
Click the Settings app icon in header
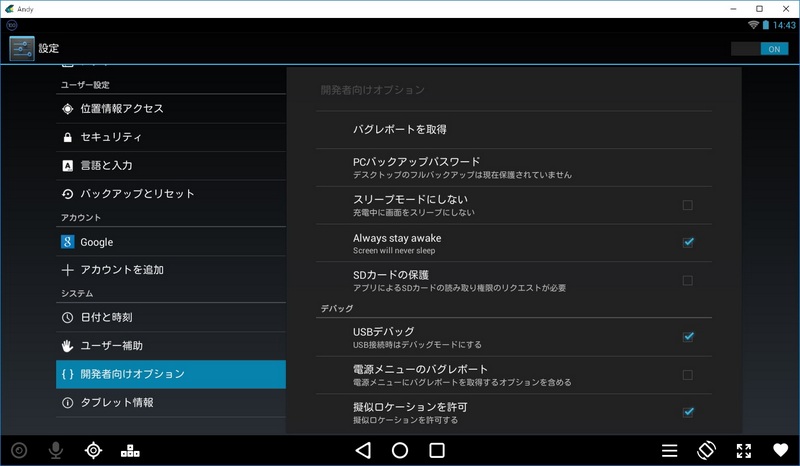point(22,48)
